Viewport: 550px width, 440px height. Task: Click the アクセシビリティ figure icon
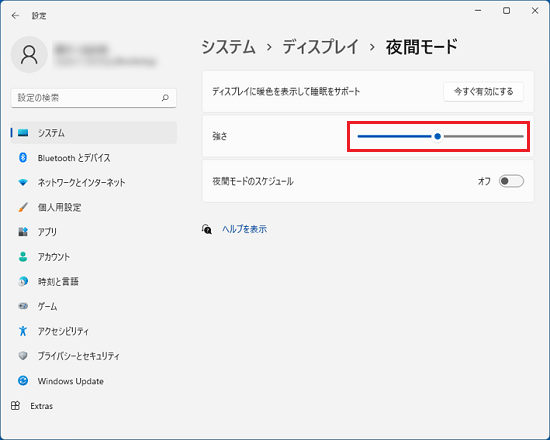coord(23,331)
